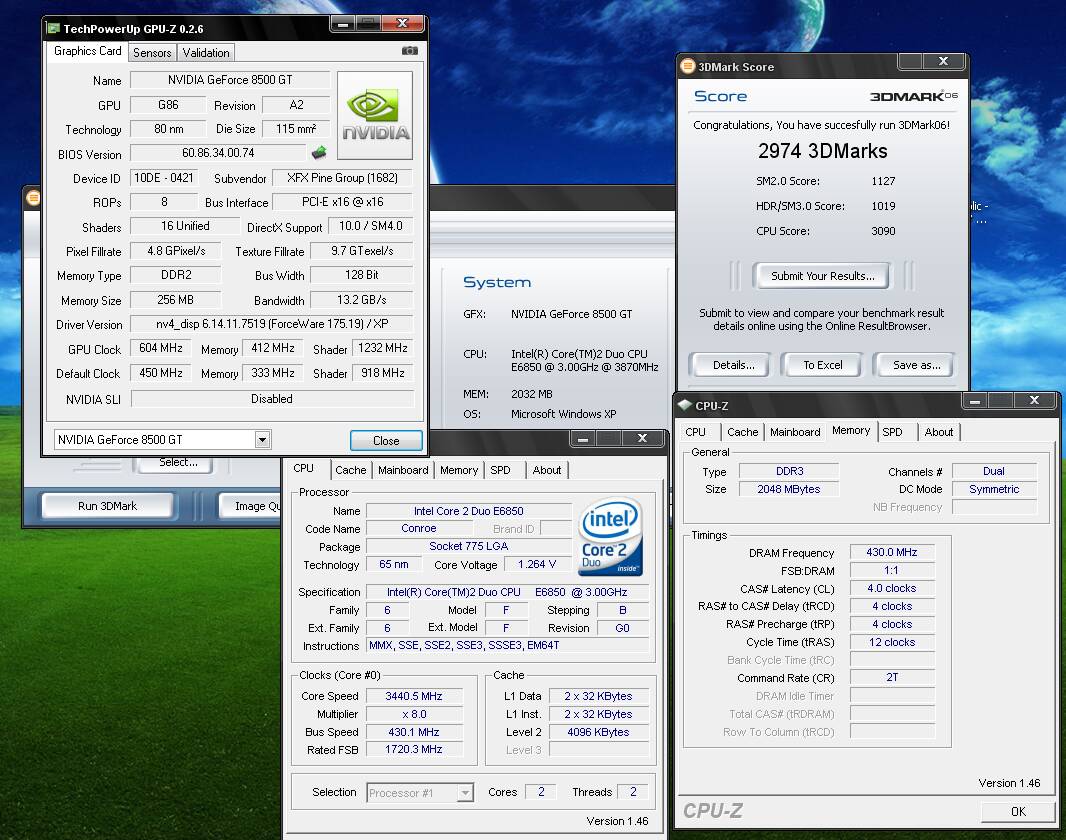This screenshot has height=840, width=1066.
Task: Click the Save as... button in 3DMark Score
Action: (x=914, y=365)
